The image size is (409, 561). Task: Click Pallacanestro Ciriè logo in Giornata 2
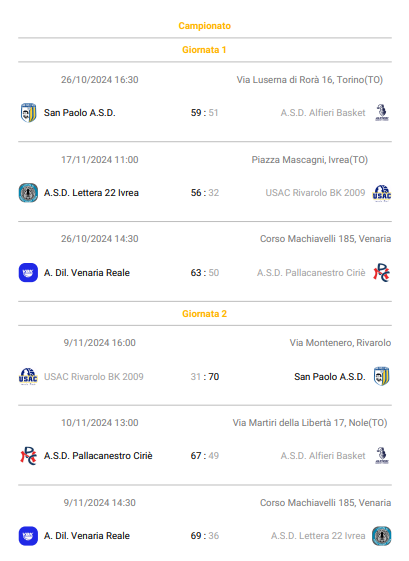coord(28,456)
